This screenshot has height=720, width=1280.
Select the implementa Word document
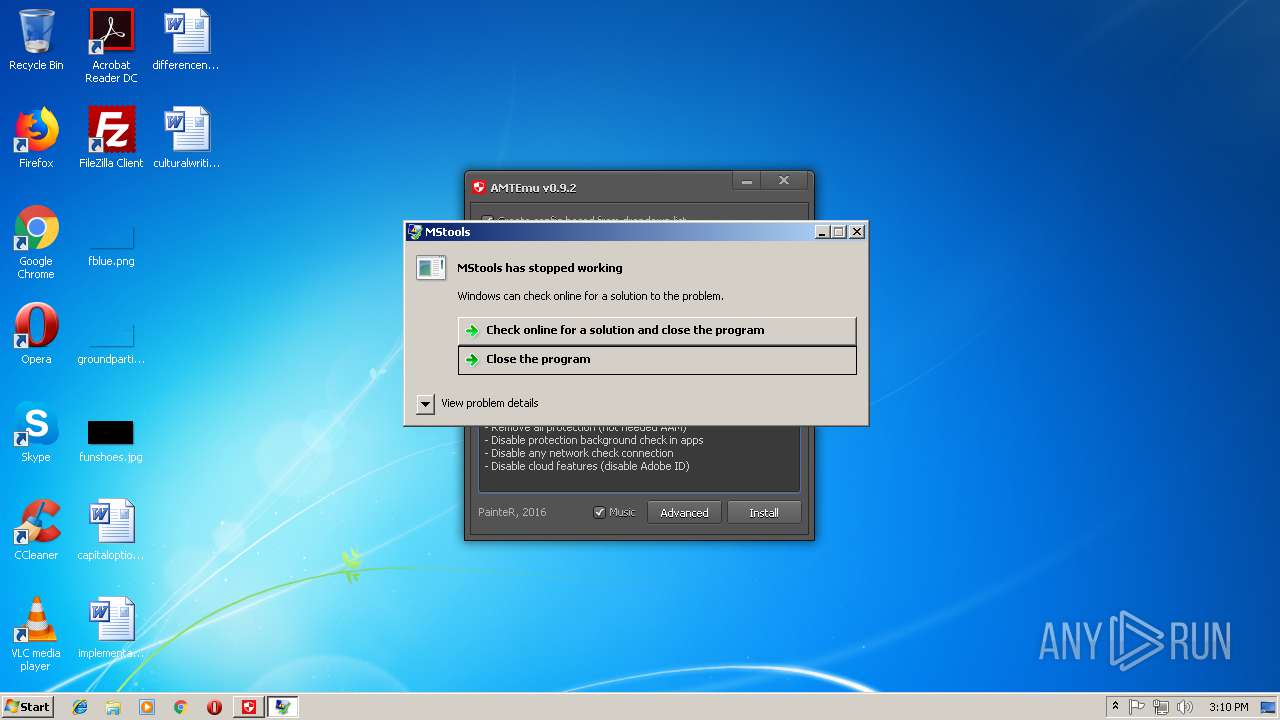111,628
